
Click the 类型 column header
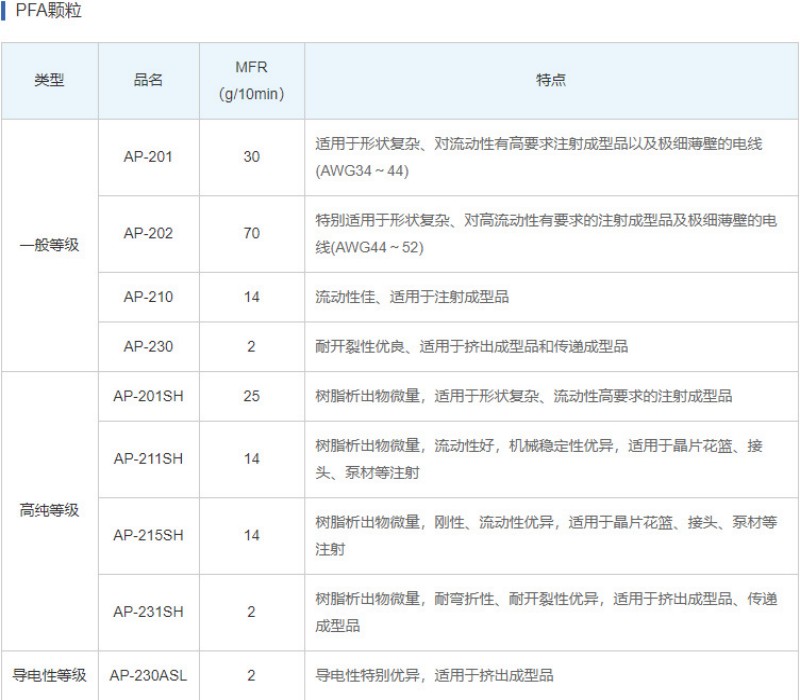point(49,81)
